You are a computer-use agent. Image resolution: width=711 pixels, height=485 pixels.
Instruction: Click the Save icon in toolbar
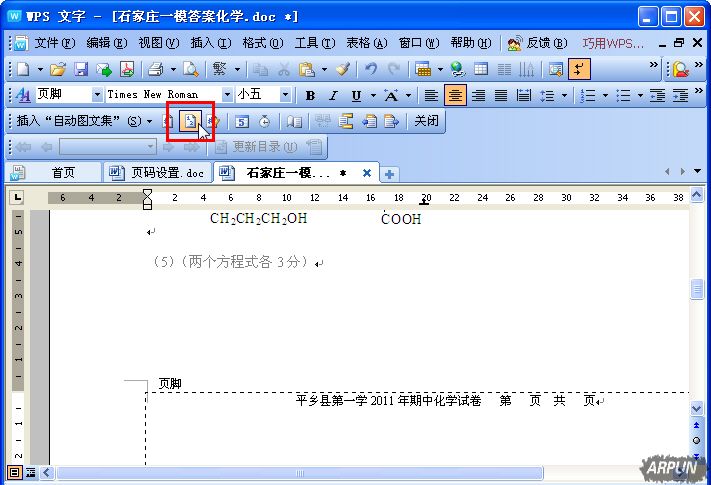coord(81,69)
